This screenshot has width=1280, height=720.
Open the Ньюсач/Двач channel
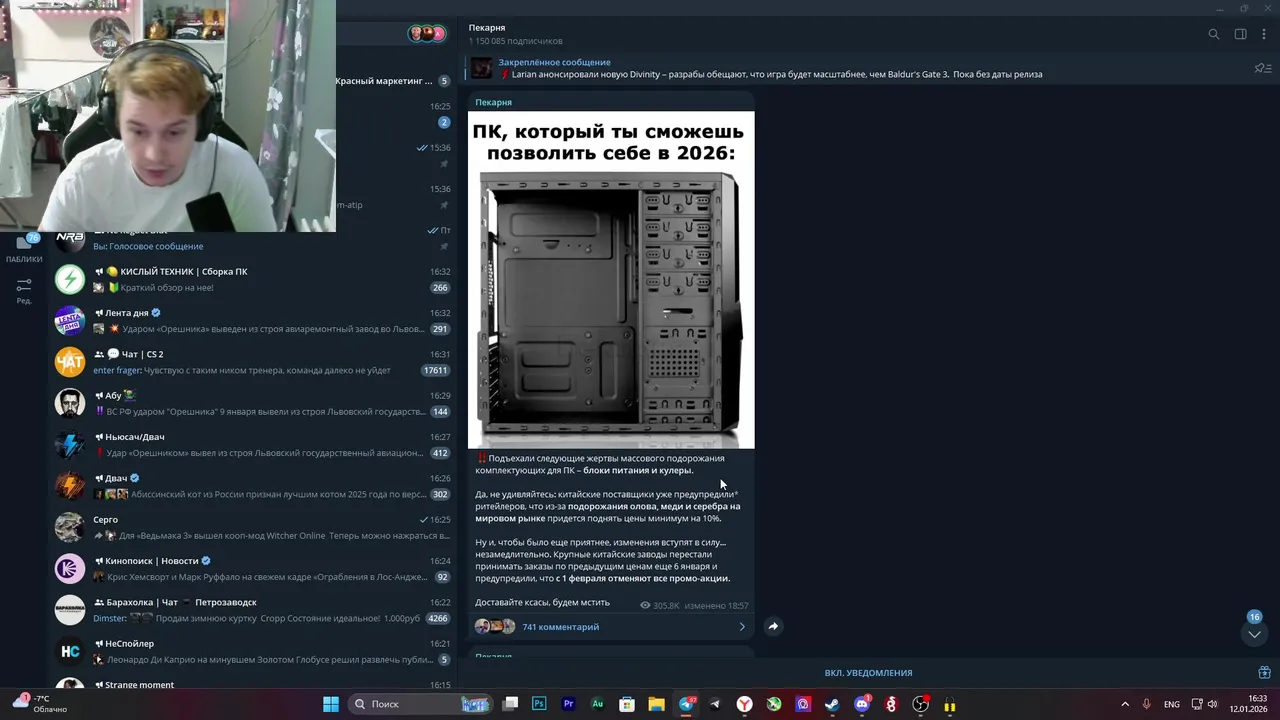[255, 445]
